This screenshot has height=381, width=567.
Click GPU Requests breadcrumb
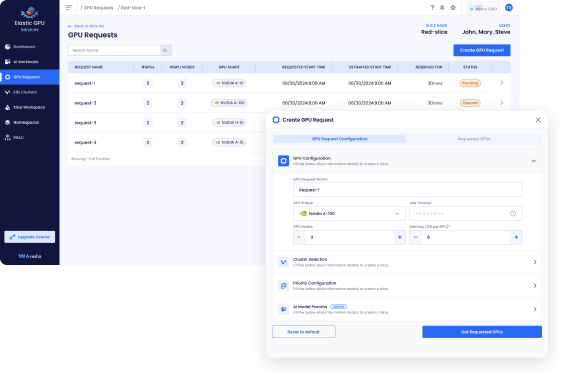click(x=98, y=8)
